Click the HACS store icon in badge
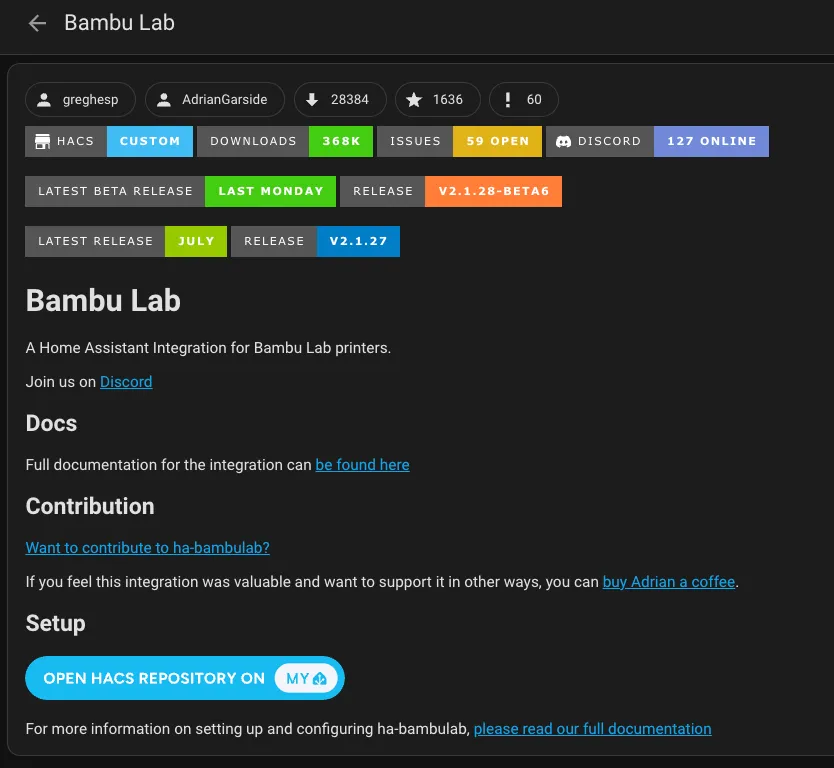 pos(42,141)
